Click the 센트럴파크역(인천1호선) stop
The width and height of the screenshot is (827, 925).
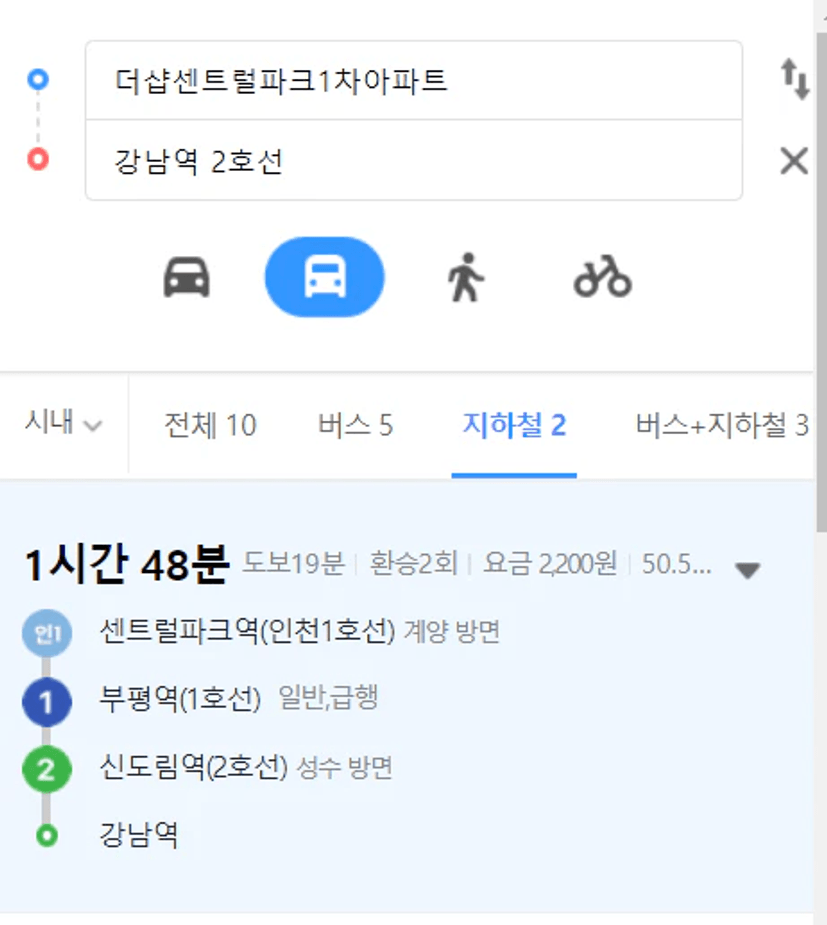(247, 631)
